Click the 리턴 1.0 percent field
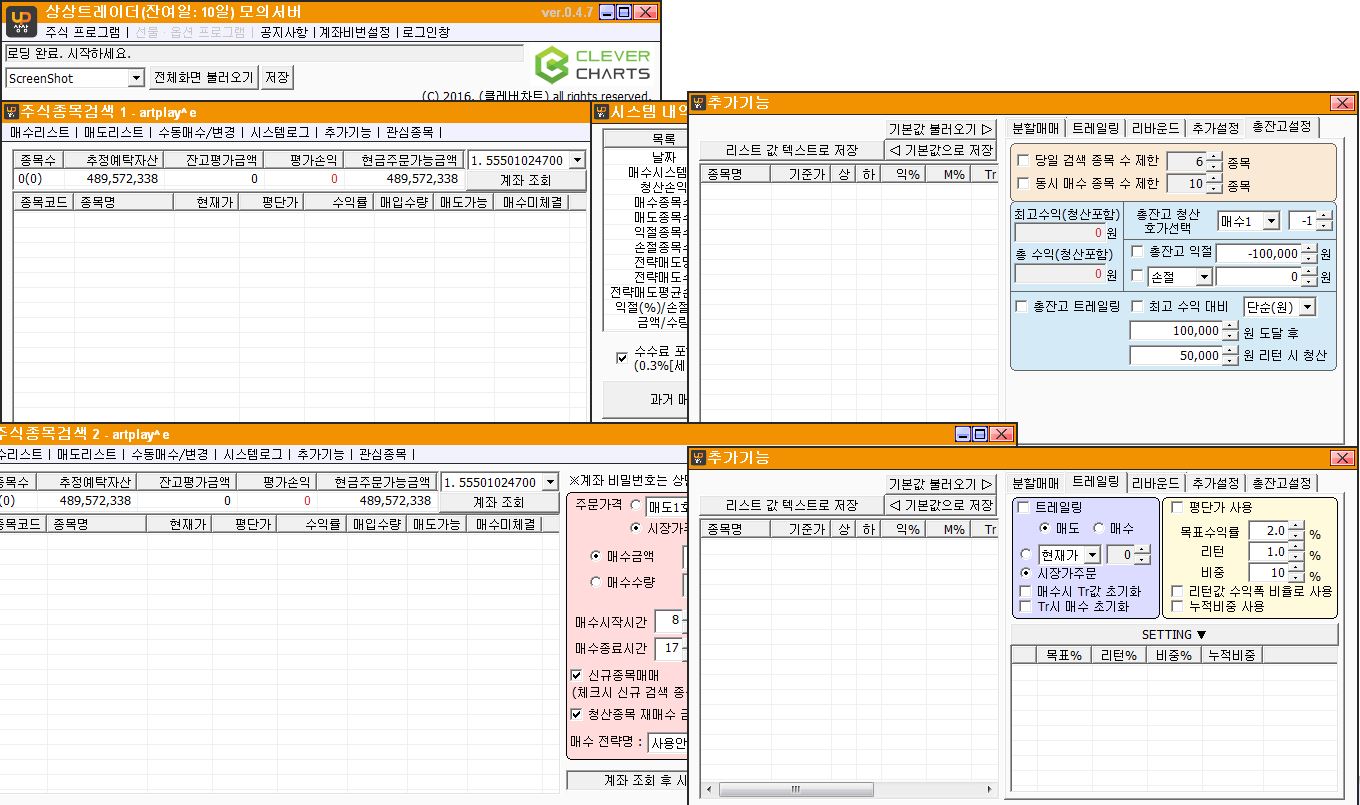 click(1268, 552)
